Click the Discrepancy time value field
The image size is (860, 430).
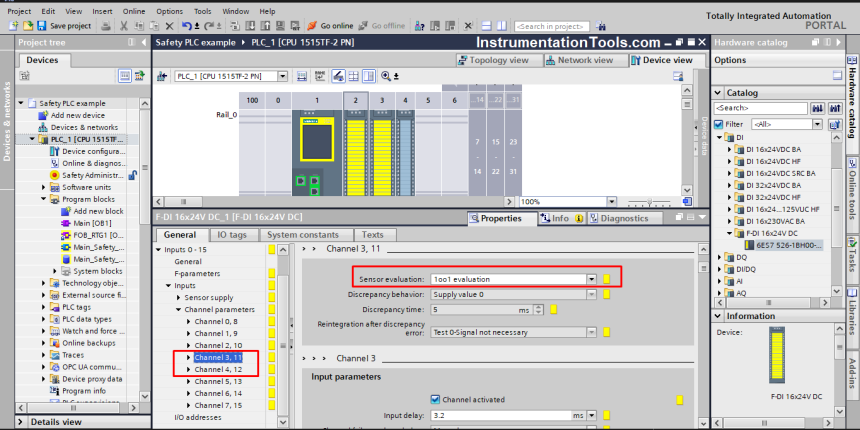(x=481, y=310)
